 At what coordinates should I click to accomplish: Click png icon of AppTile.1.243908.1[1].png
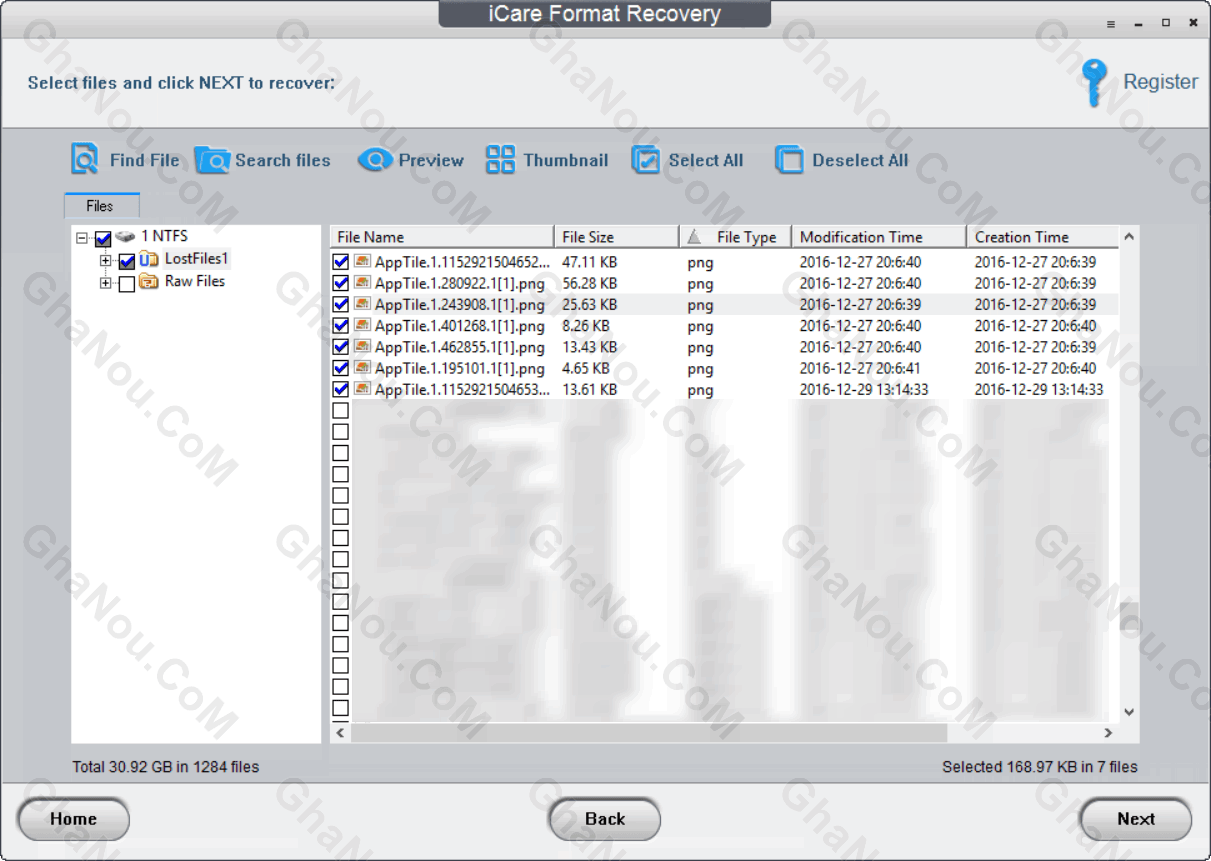point(362,304)
